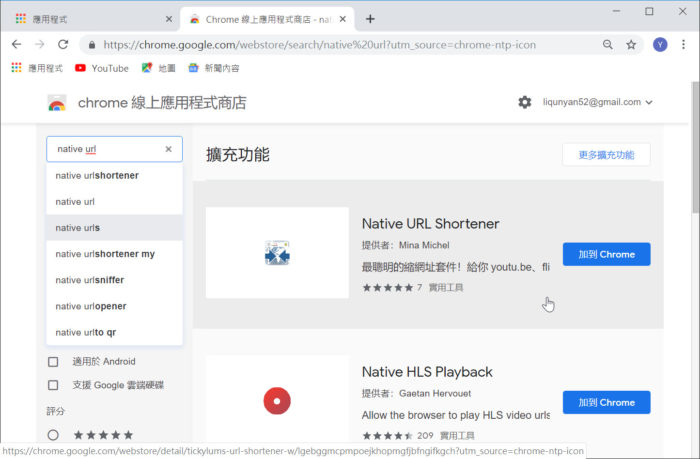Close the Chrome Web Store tab
Screen dimensions: 700x459
(x=342, y=19)
